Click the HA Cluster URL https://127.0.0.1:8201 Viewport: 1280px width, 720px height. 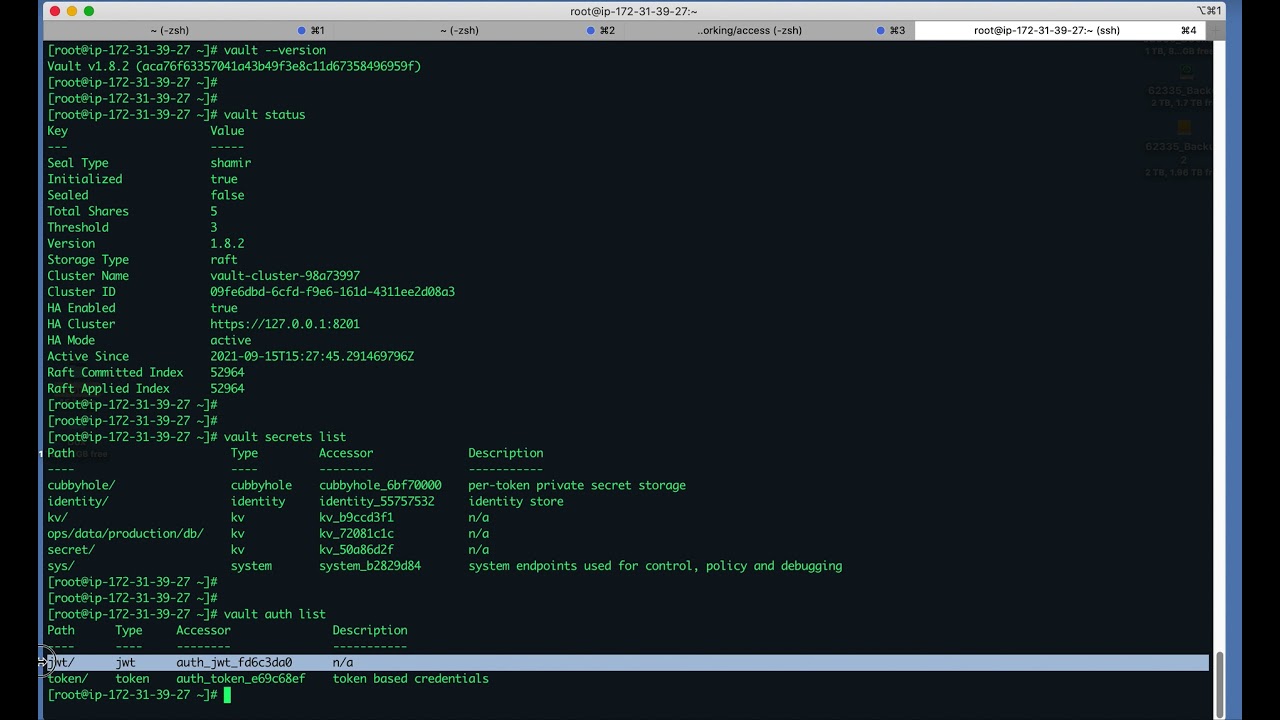point(285,324)
